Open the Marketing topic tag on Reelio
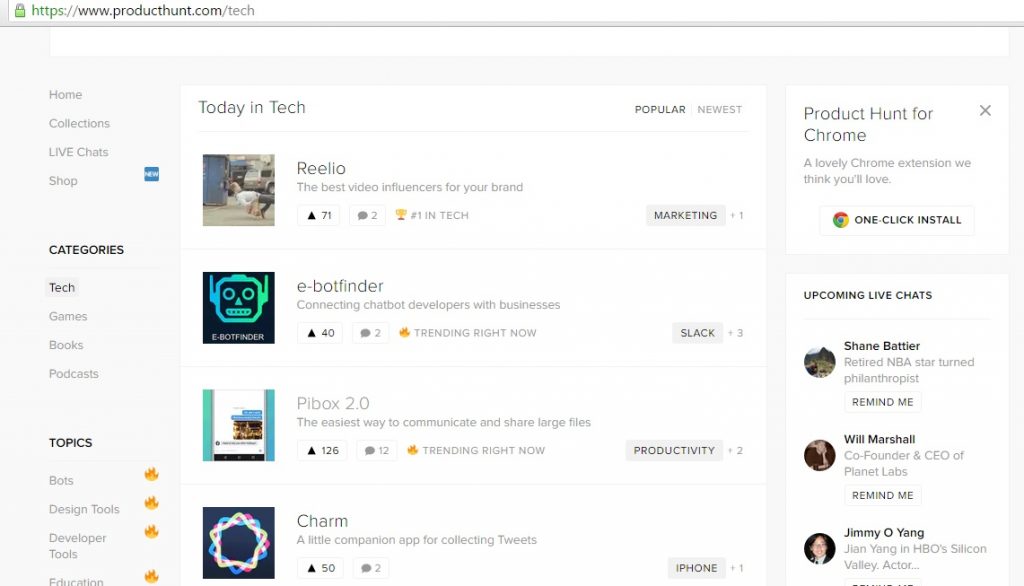The width and height of the screenshot is (1024, 586). (x=685, y=215)
